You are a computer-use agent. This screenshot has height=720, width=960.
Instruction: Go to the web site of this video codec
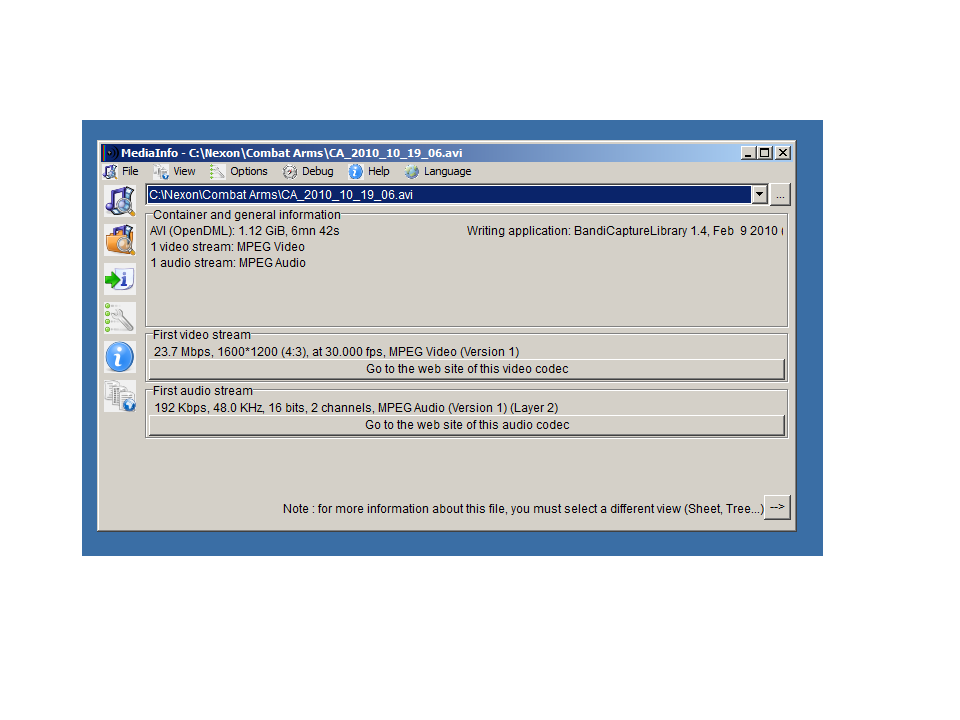point(467,369)
